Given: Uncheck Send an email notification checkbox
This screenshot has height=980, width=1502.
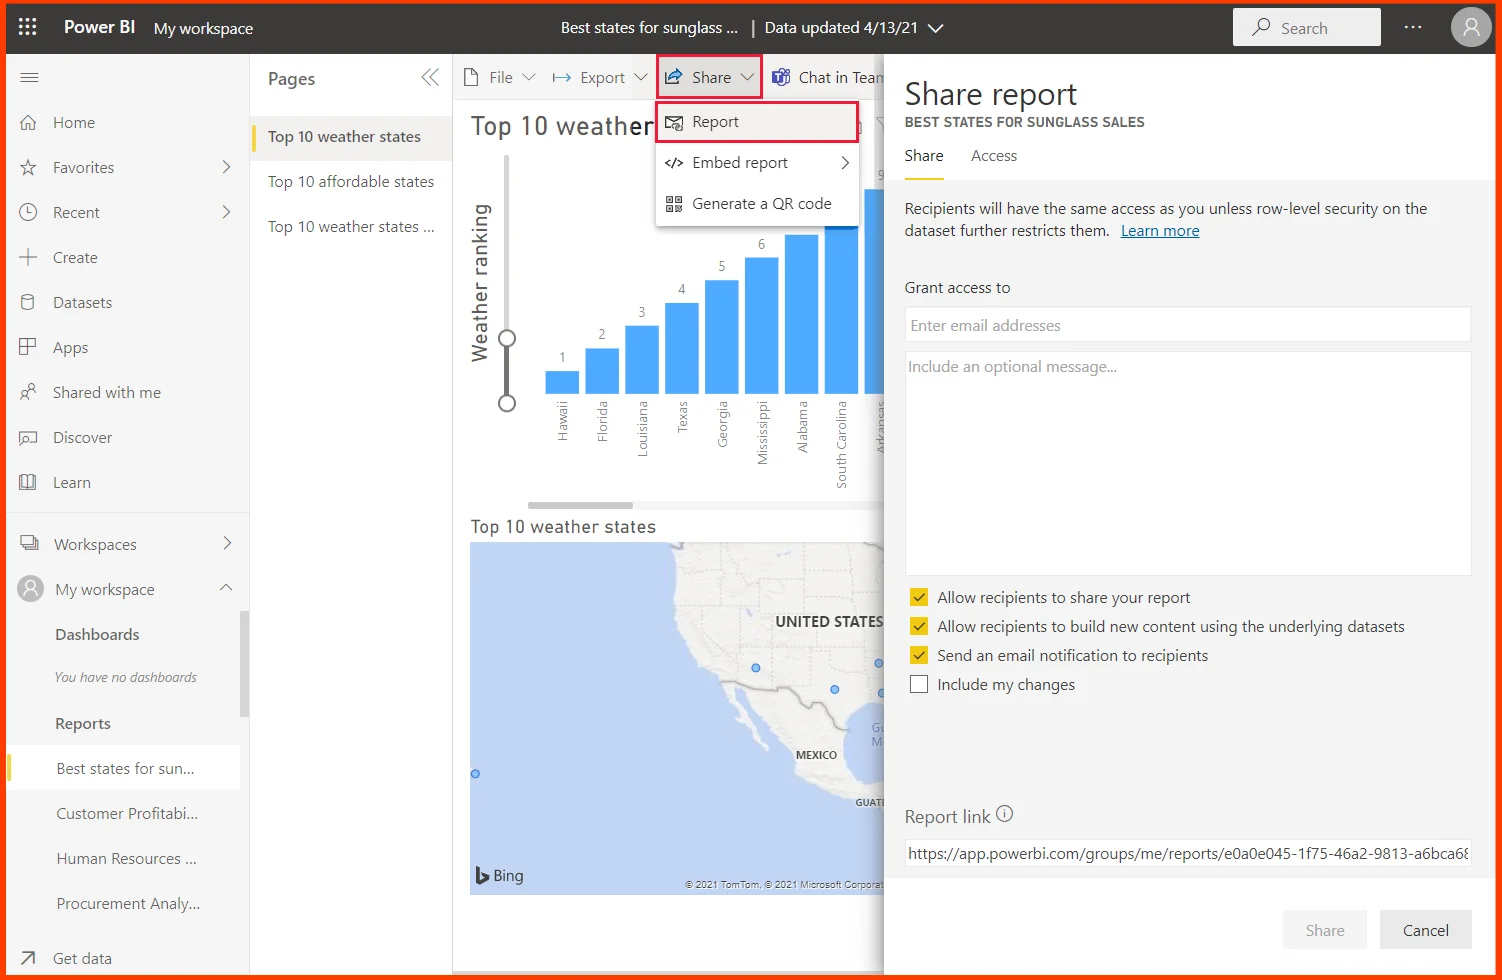Looking at the screenshot, I should coord(919,655).
